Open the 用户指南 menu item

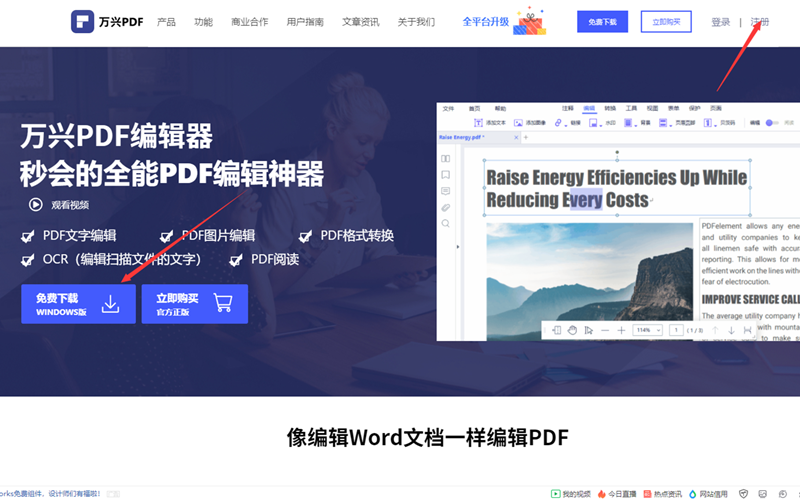click(x=305, y=22)
